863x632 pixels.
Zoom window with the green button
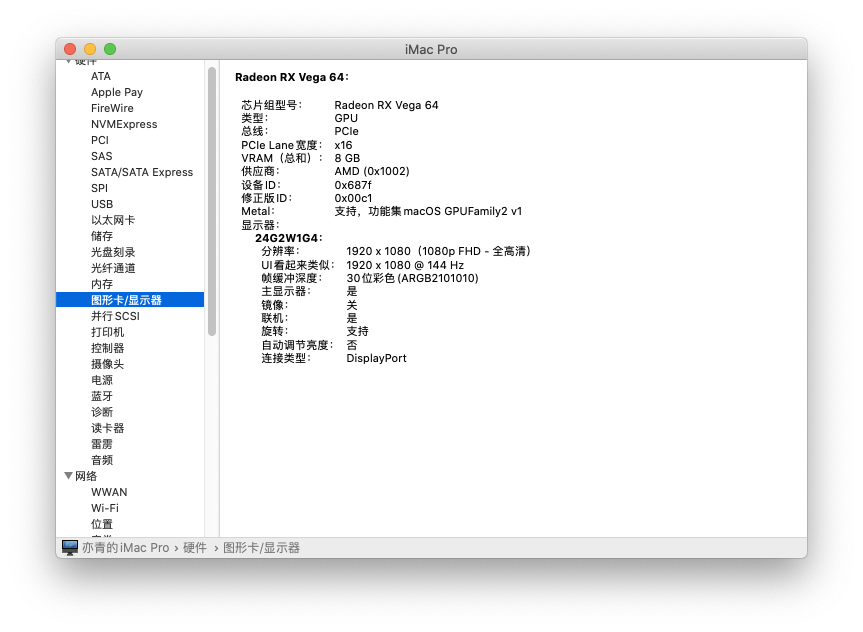click(x=110, y=49)
